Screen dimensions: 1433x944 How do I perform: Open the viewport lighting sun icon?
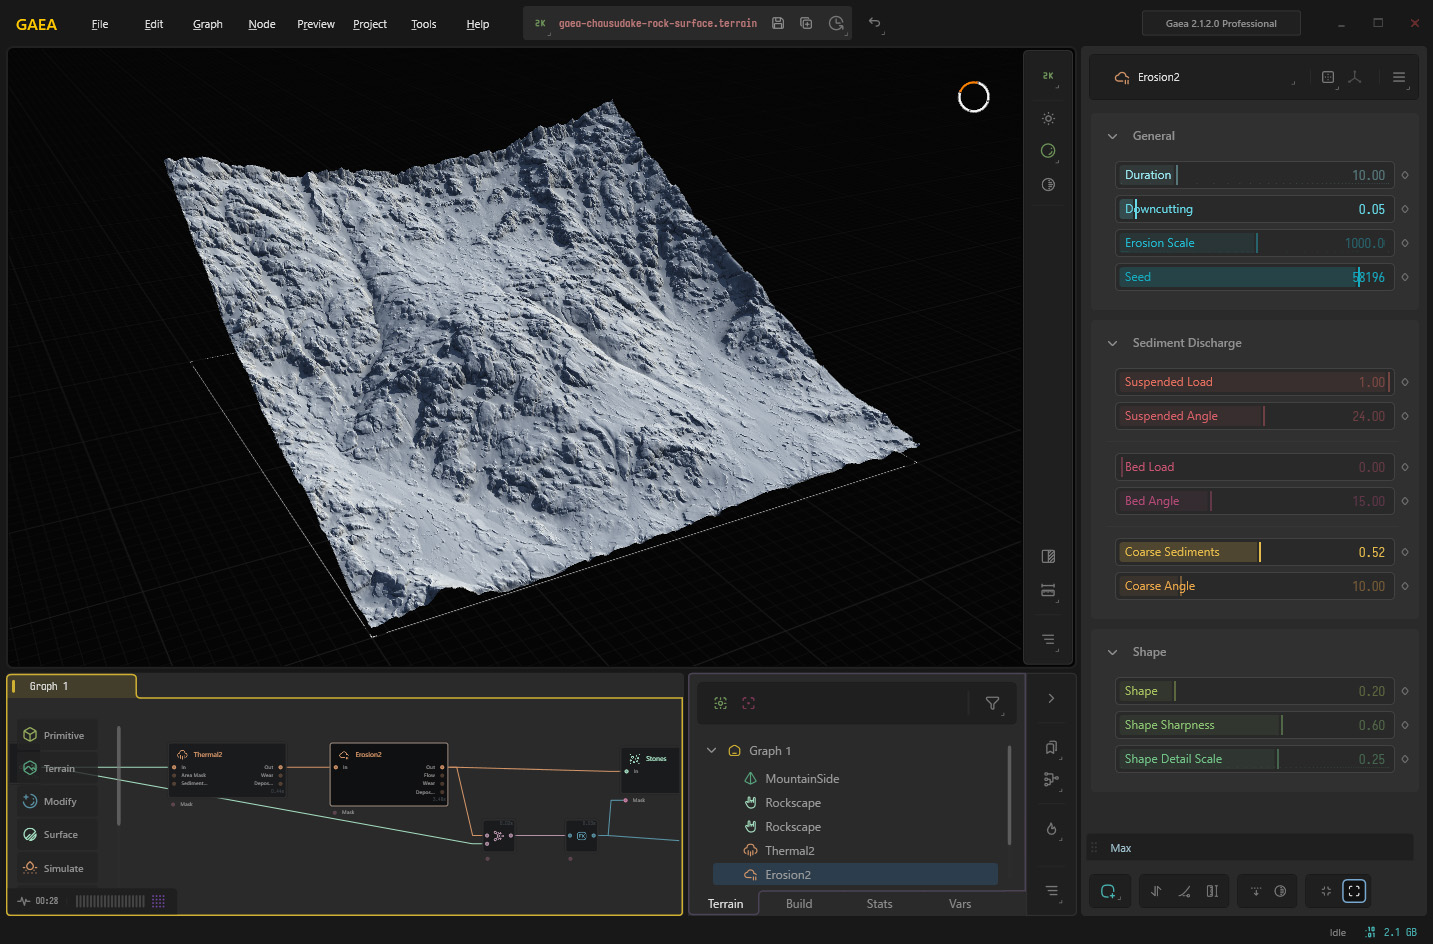coord(1048,119)
